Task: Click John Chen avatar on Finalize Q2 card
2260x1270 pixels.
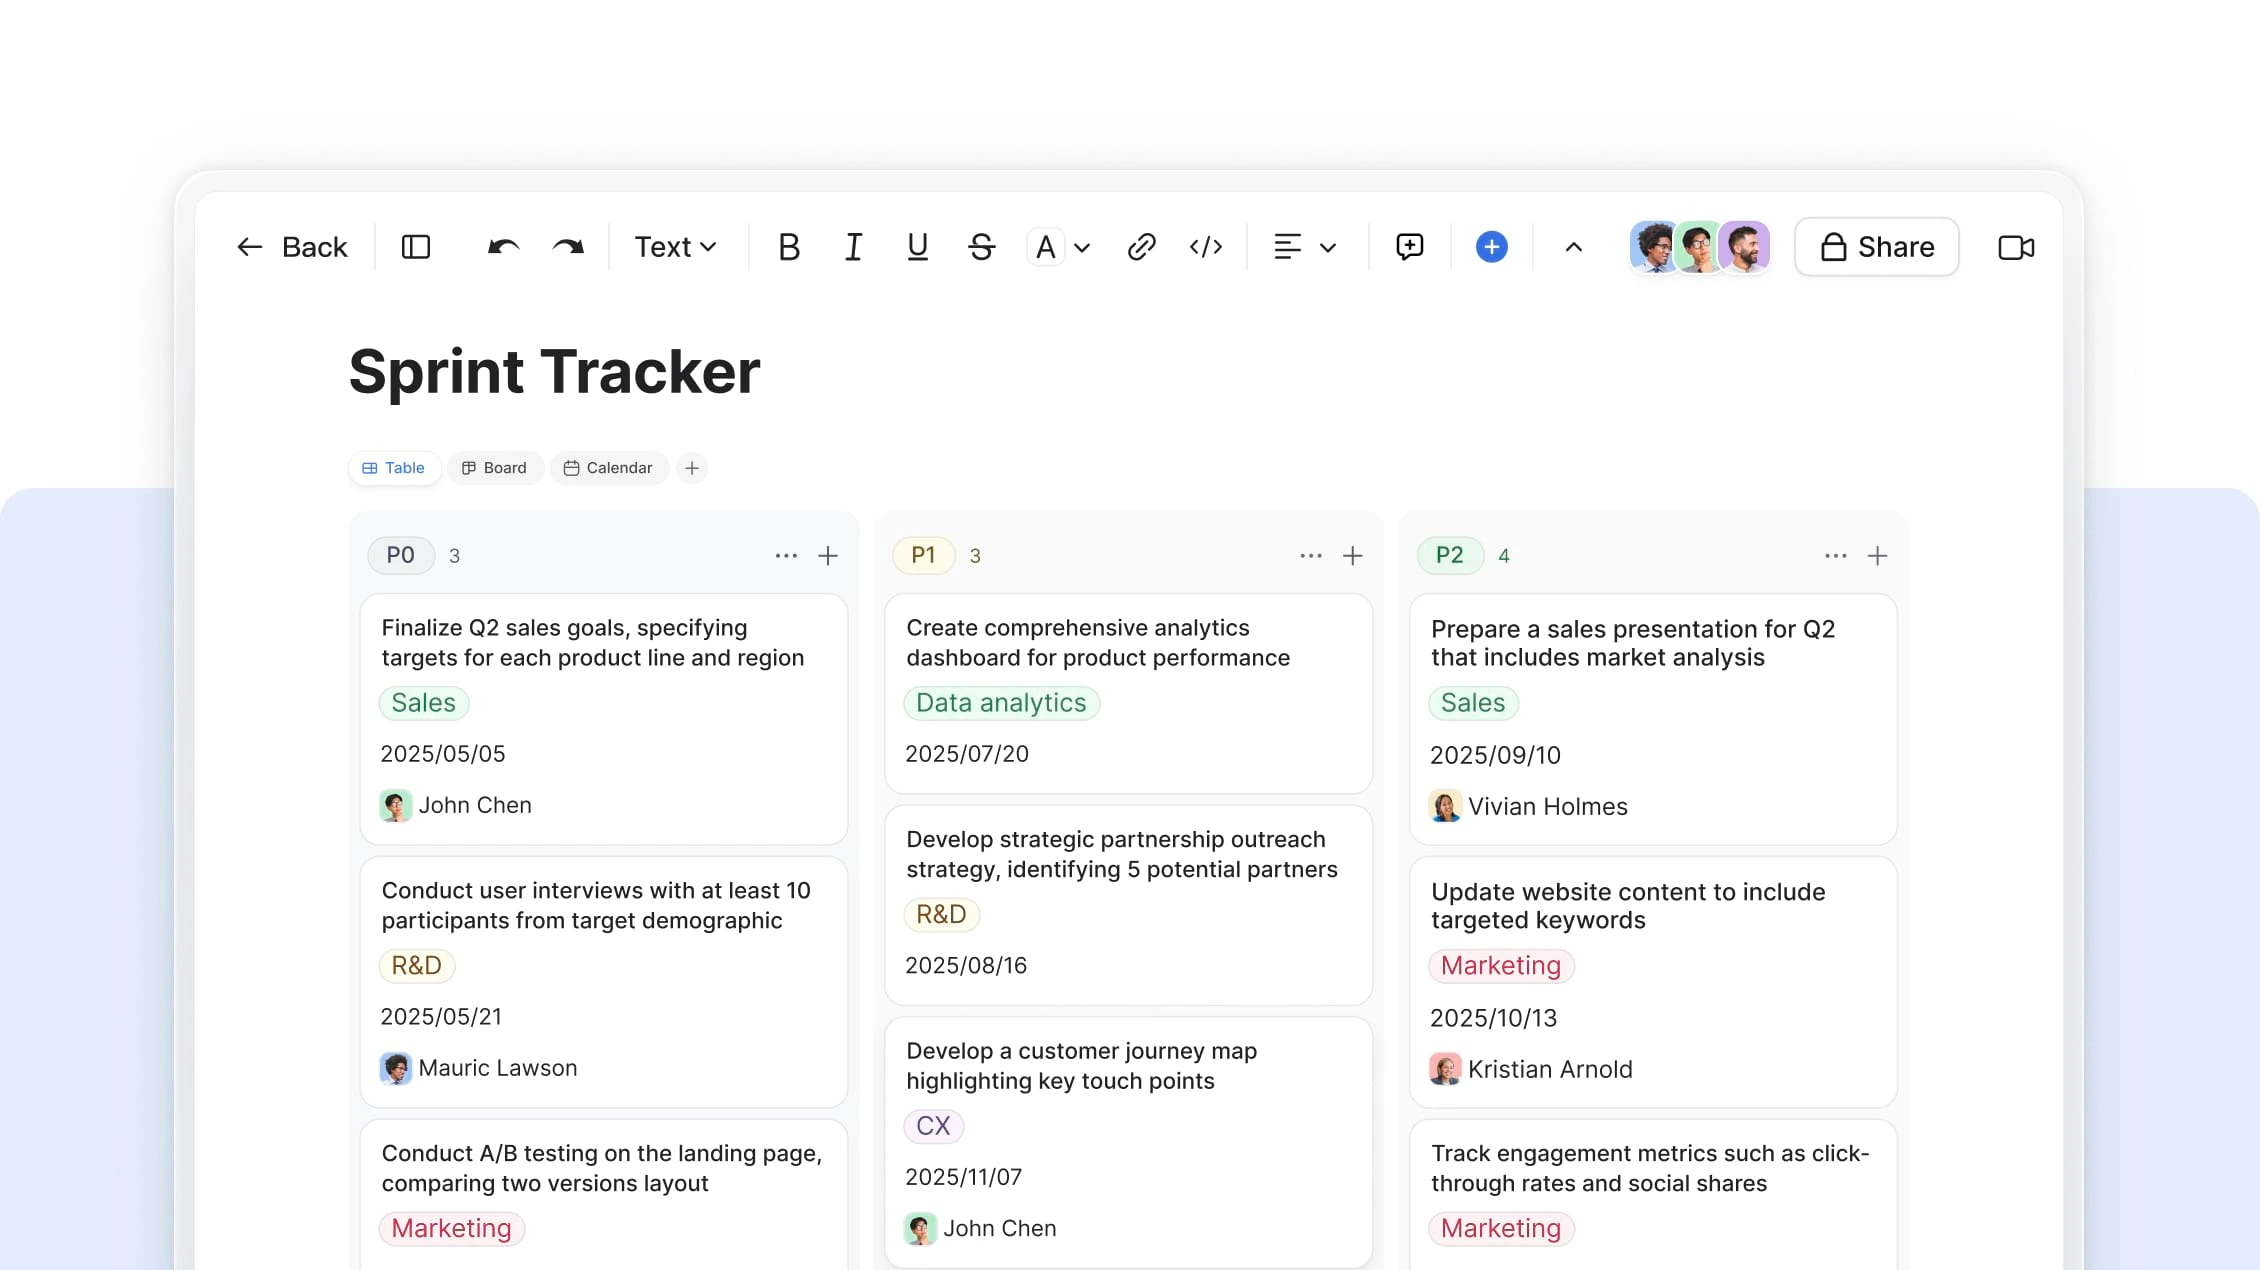Action: tap(396, 806)
